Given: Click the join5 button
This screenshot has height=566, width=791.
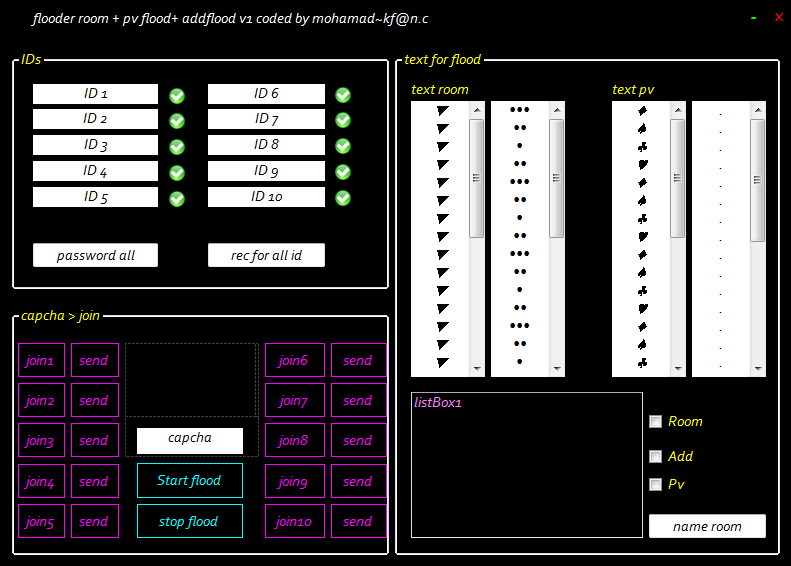Looking at the screenshot, I should pyautogui.click(x=41, y=521).
